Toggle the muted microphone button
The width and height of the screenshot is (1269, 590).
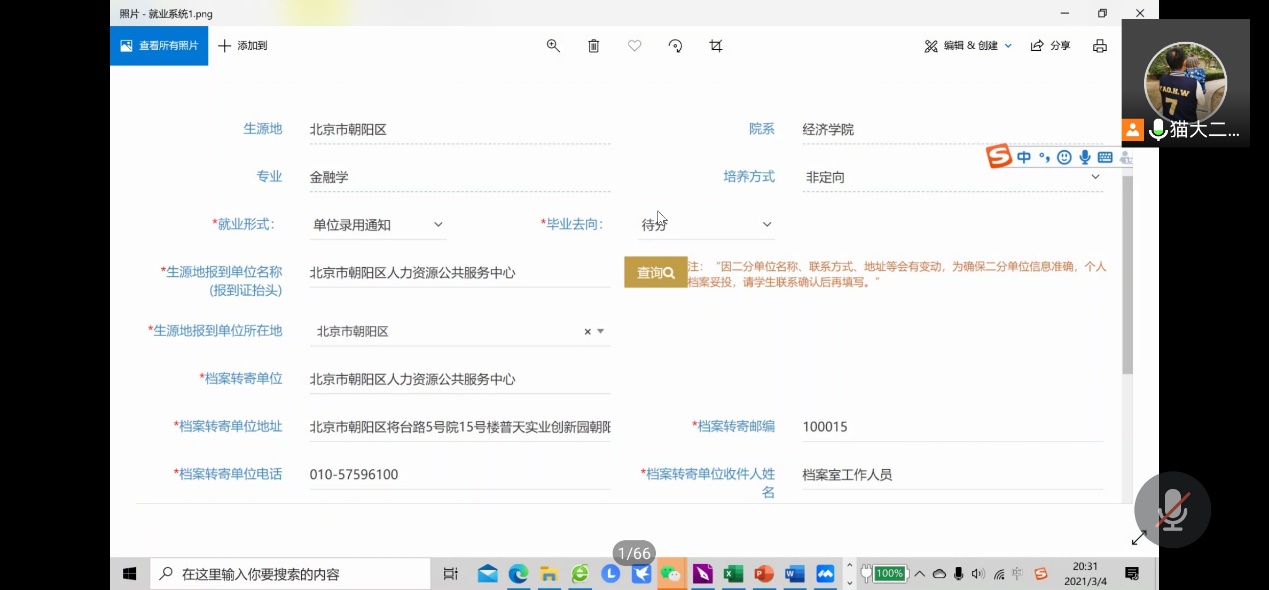coord(1172,510)
